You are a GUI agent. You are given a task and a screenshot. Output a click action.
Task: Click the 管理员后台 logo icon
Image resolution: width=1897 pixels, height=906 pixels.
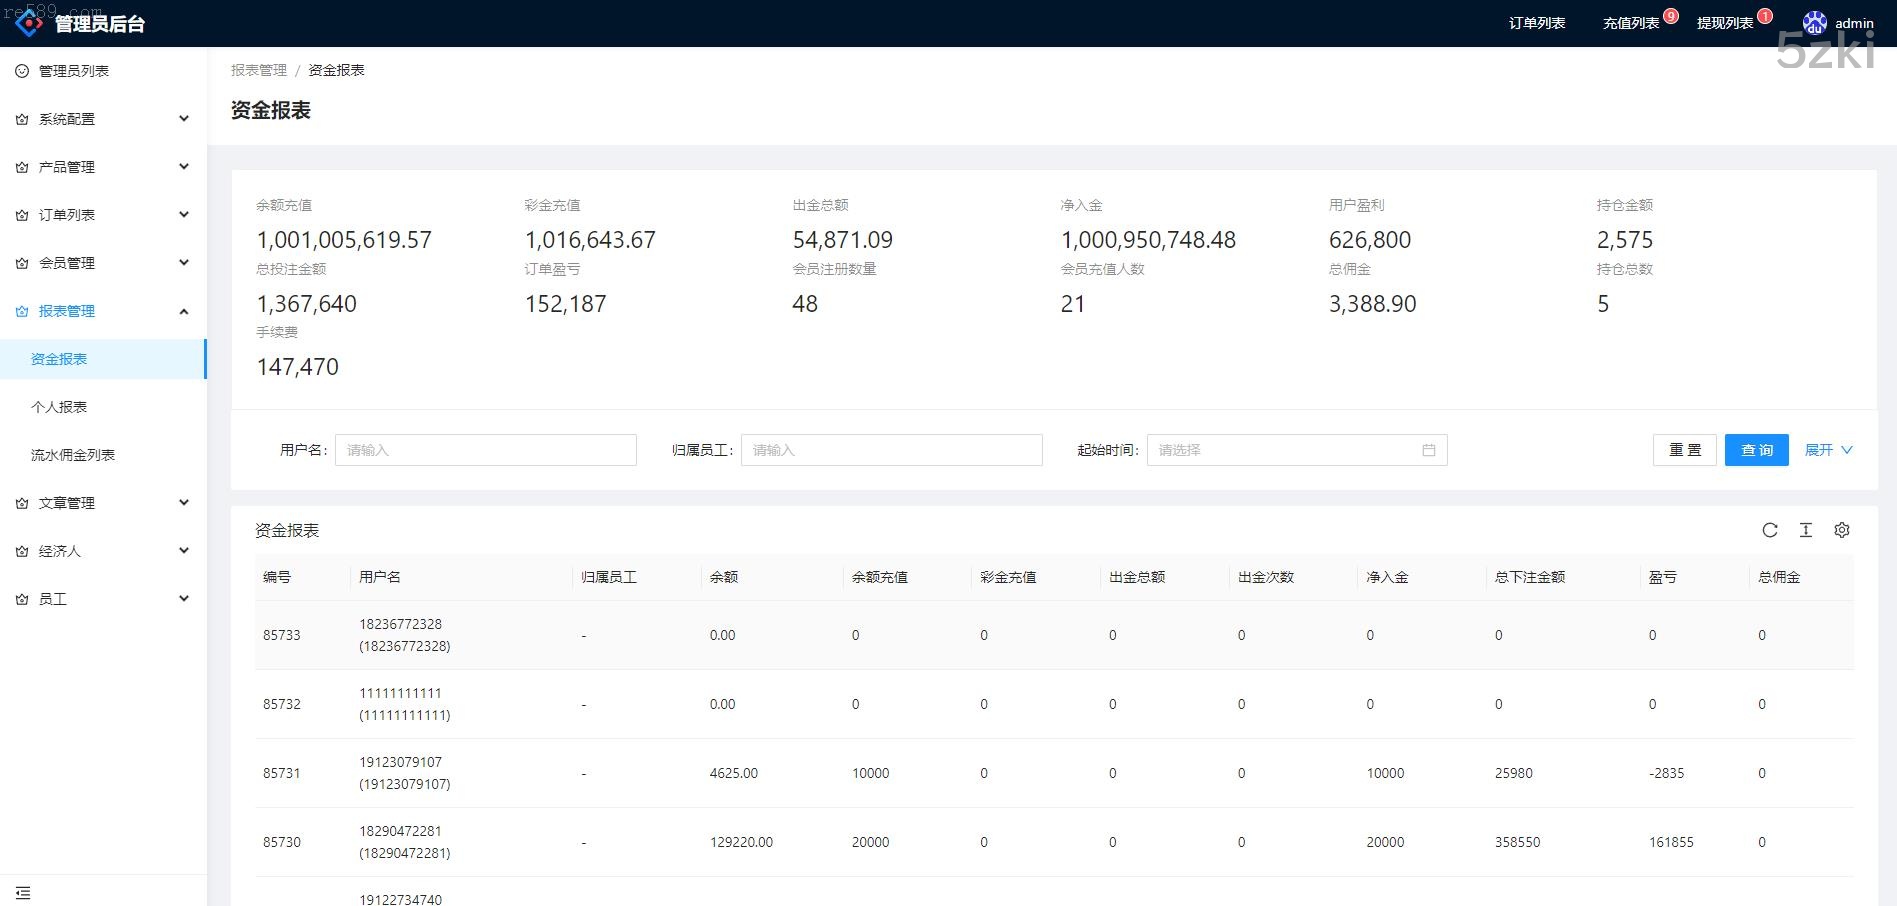pos(29,22)
